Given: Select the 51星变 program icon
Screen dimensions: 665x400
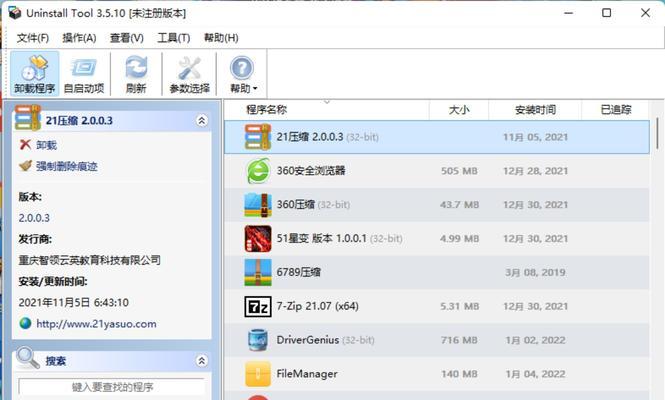Looking at the screenshot, I should coord(258,238).
